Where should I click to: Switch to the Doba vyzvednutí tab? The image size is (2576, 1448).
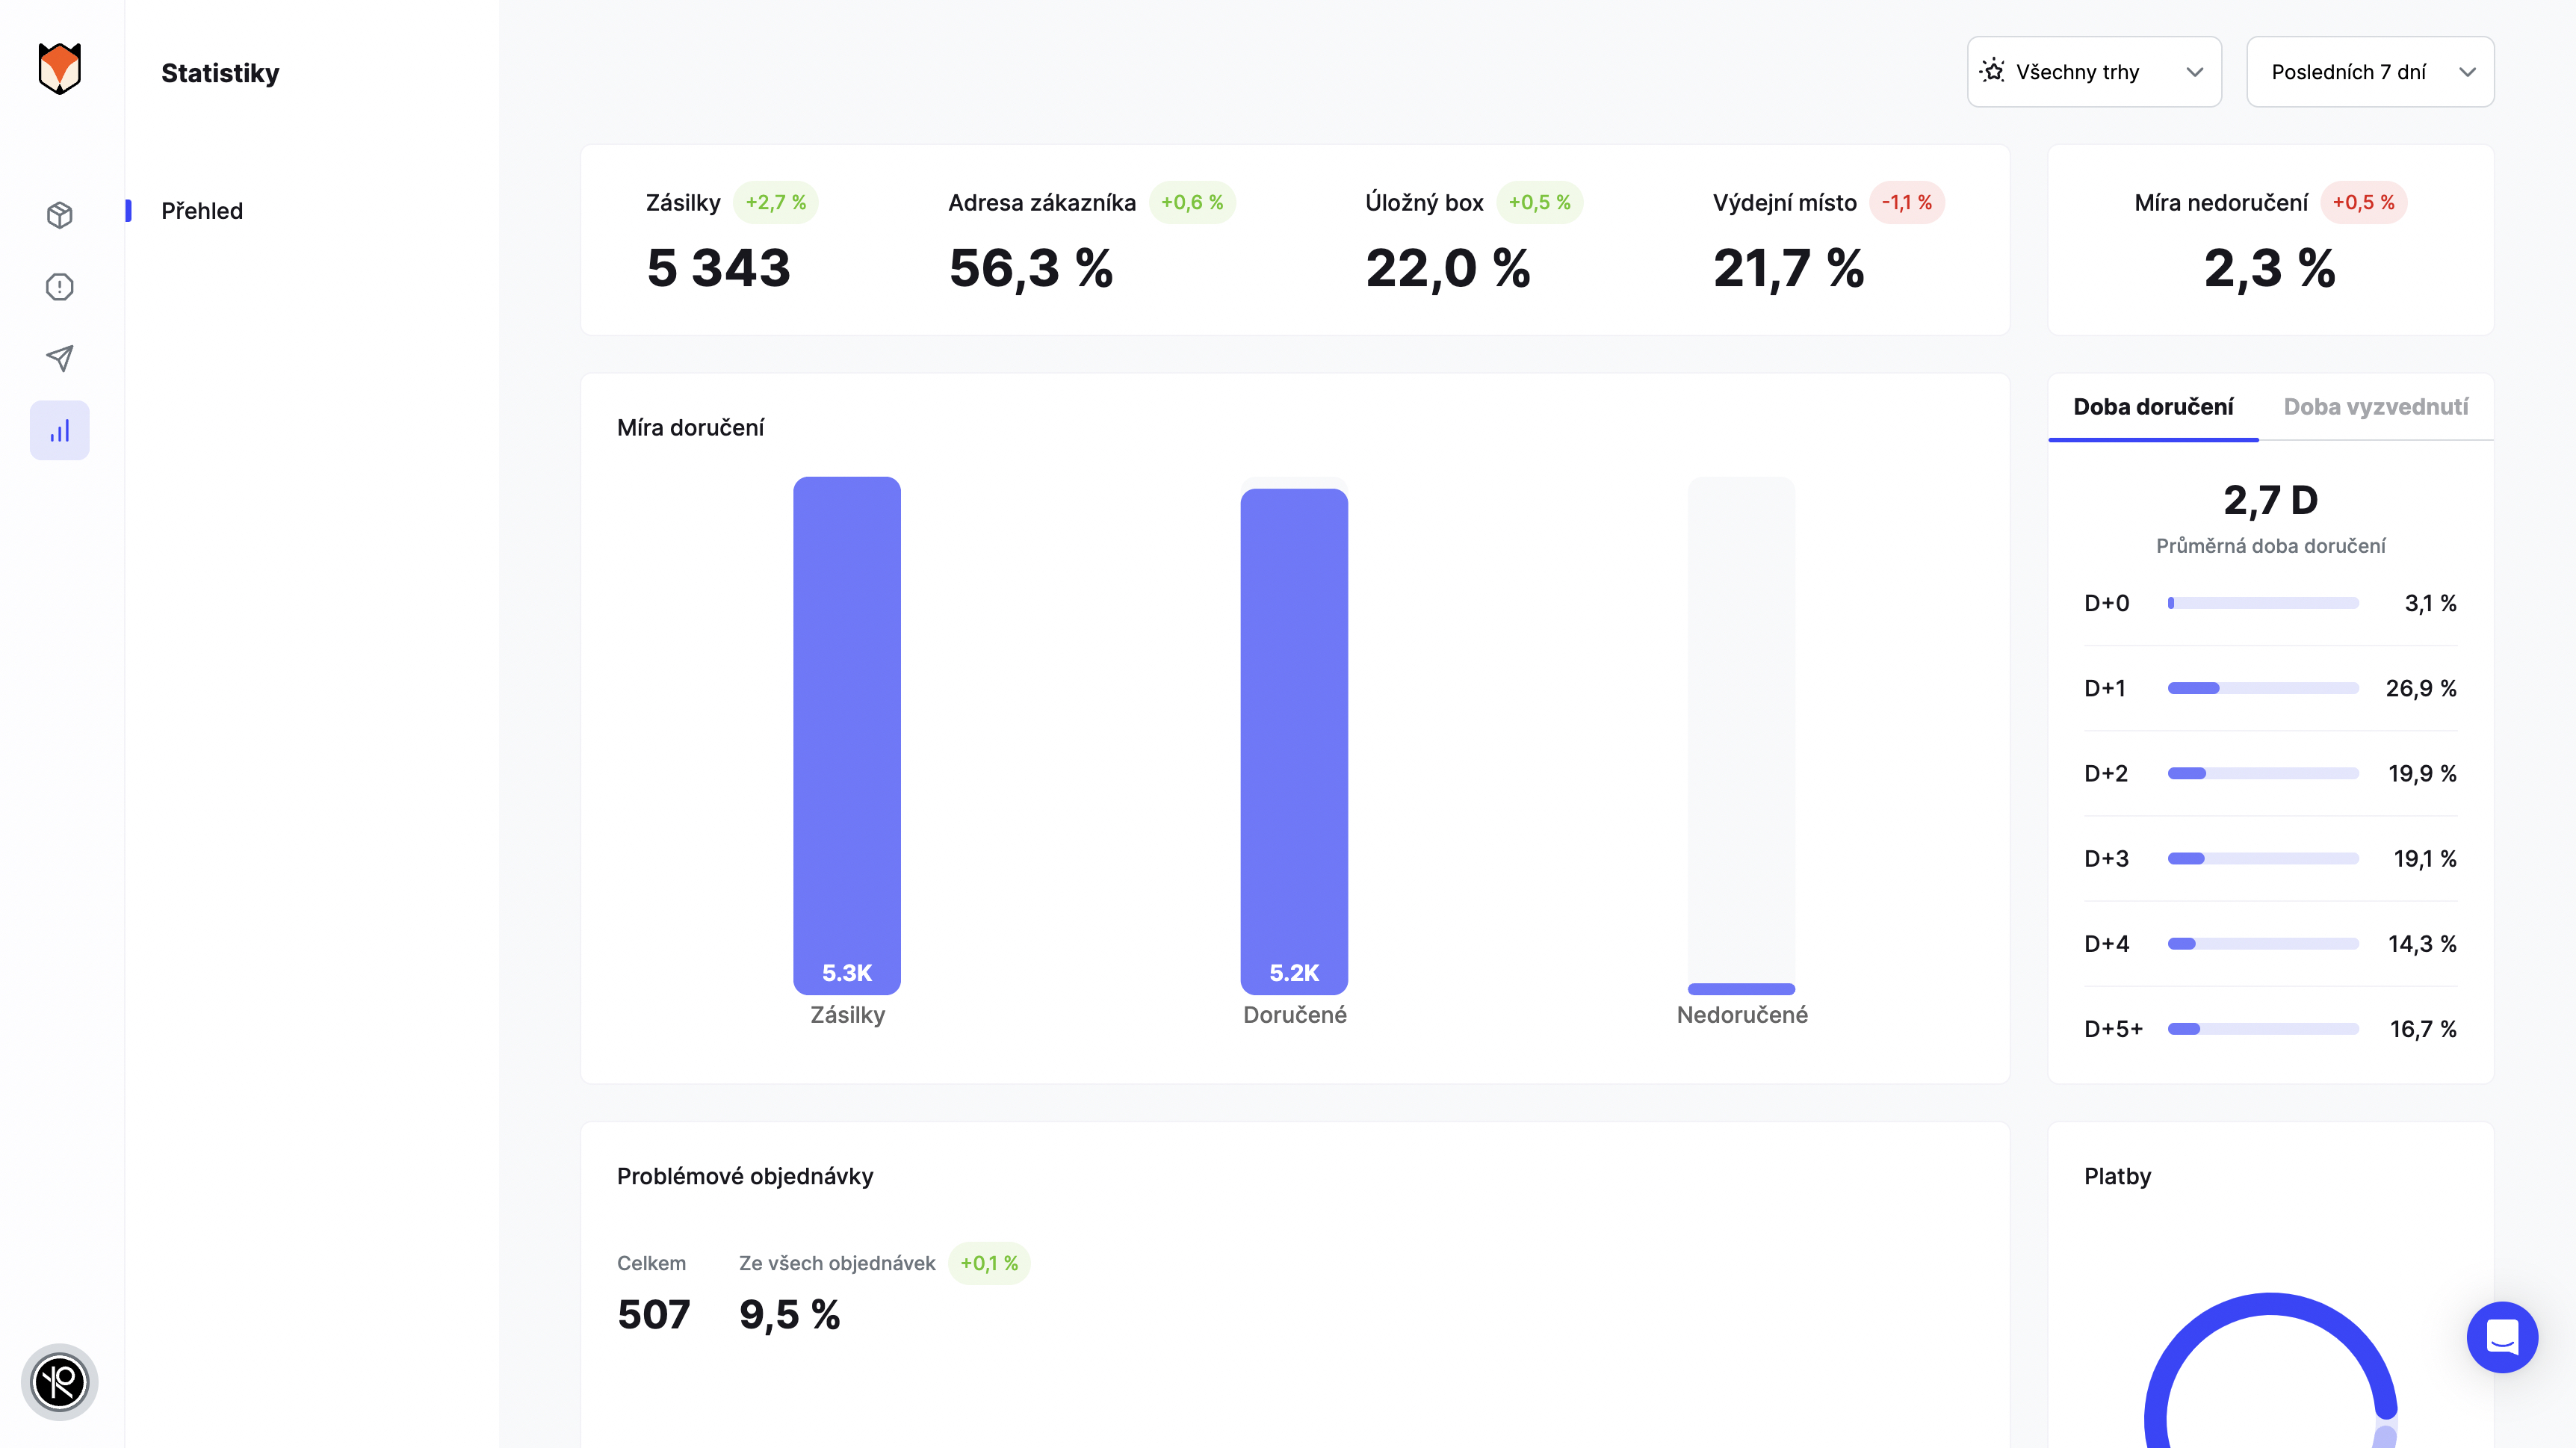point(2376,407)
